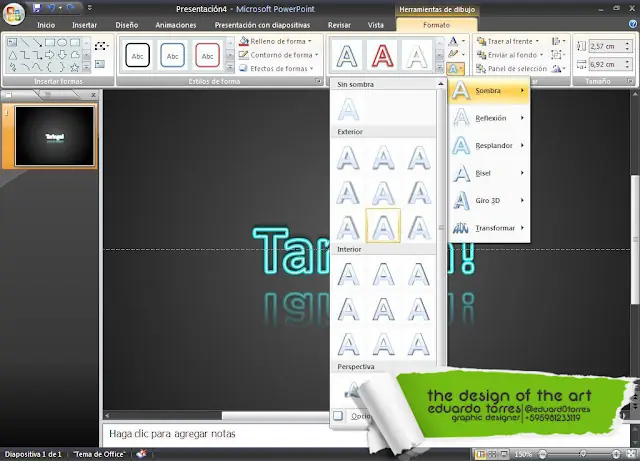Viewport: 640px width, 461px height.
Task: Select the last Interior shadow preset
Action: tap(419, 344)
